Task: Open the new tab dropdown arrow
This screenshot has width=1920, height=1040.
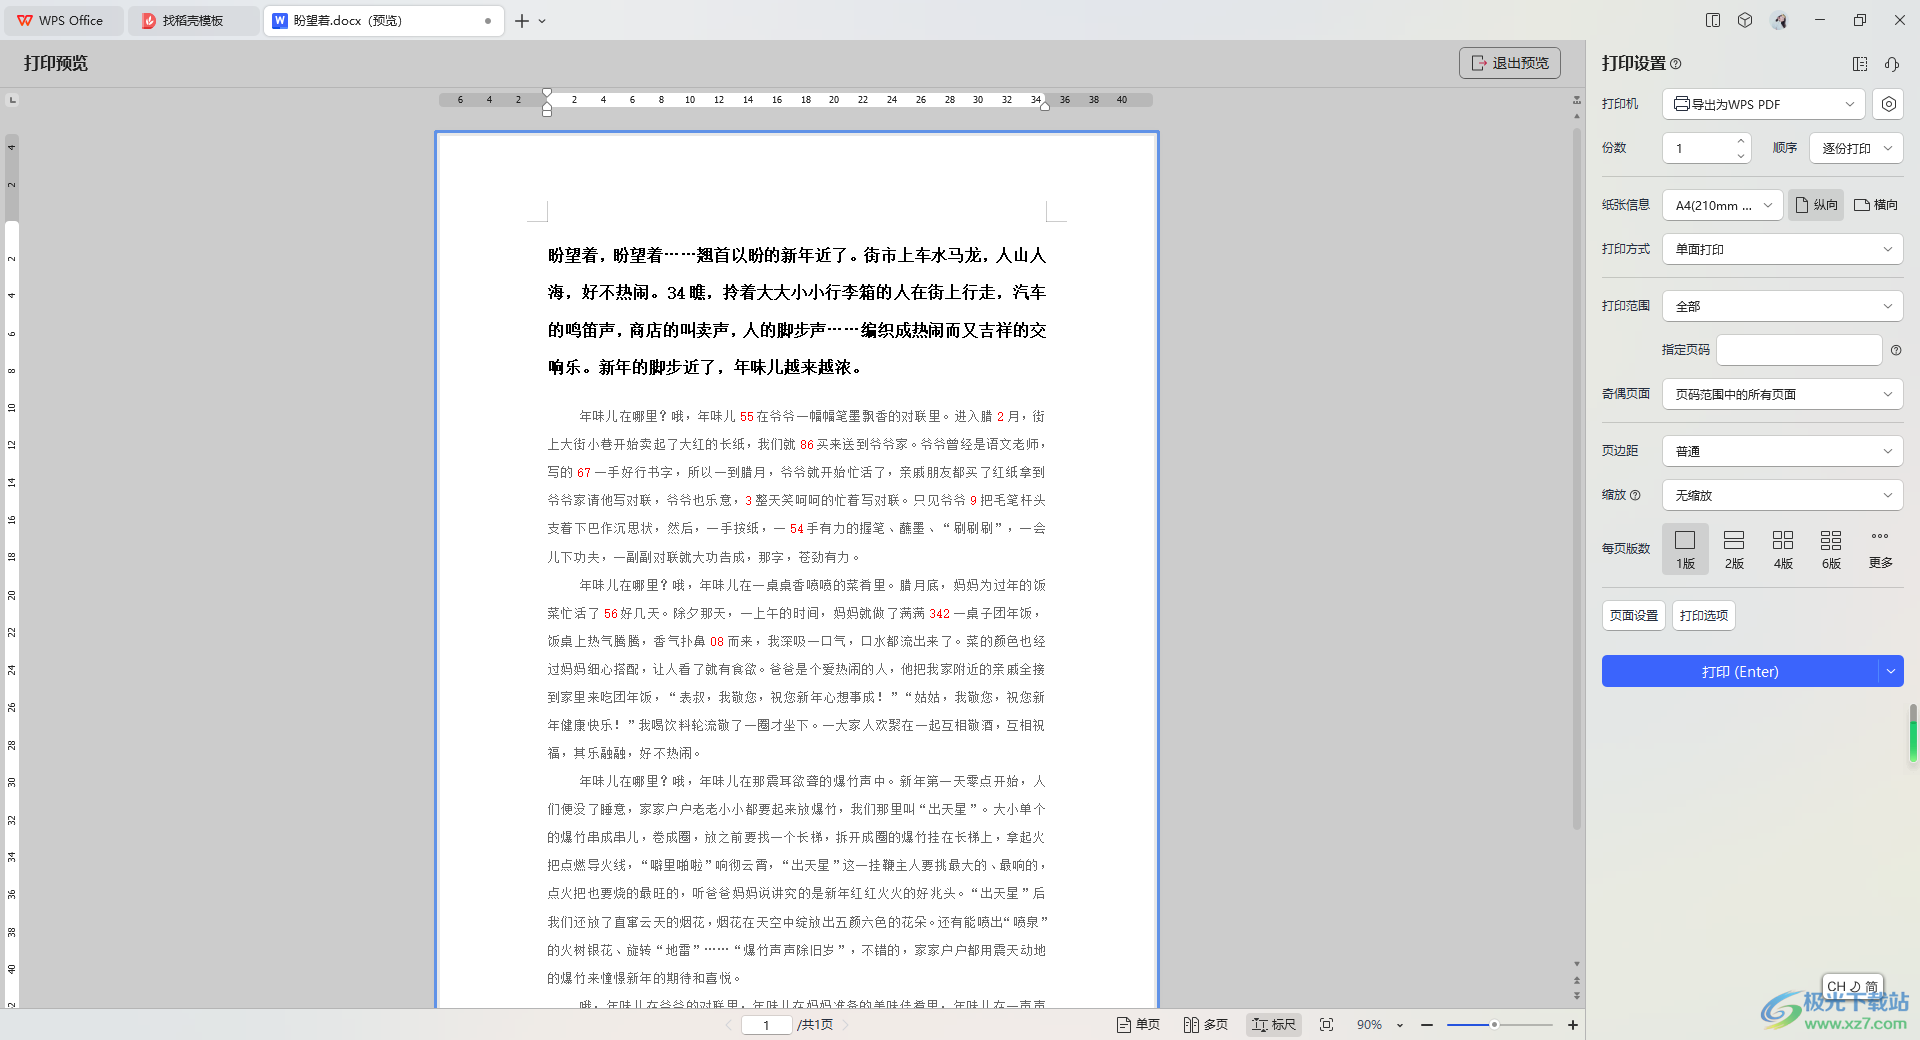Action: coord(542,21)
